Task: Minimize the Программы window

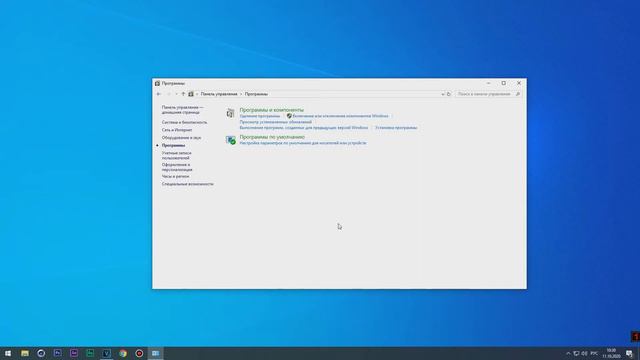Action: pyautogui.click(x=488, y=83)
